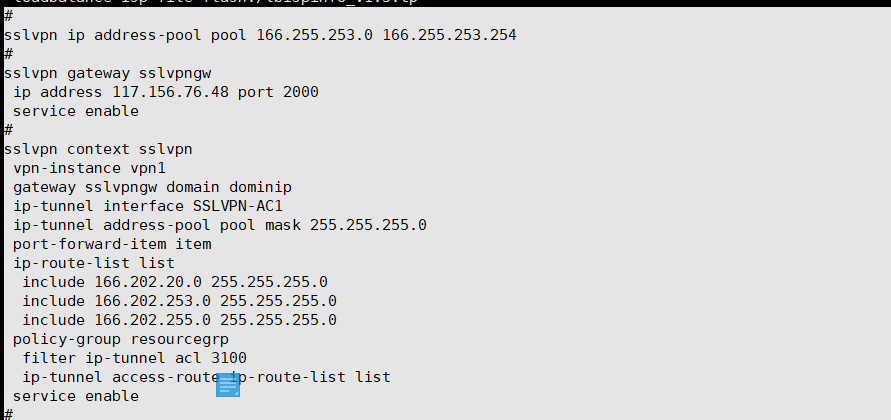
Task: Click the "include 166.202.253.0" route entry
Action: 179,301
